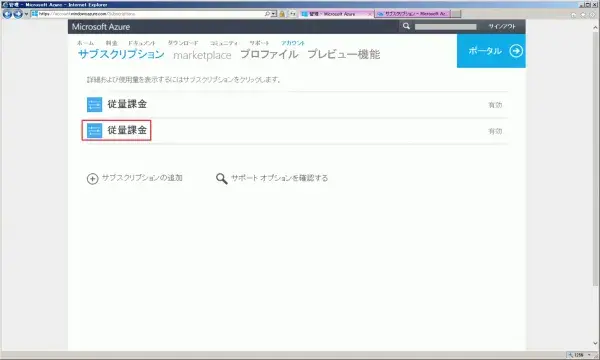Viewport: 600px width, 360px height.
Task: Click 有効 status of second subscription
Action: tap(495, 131)
